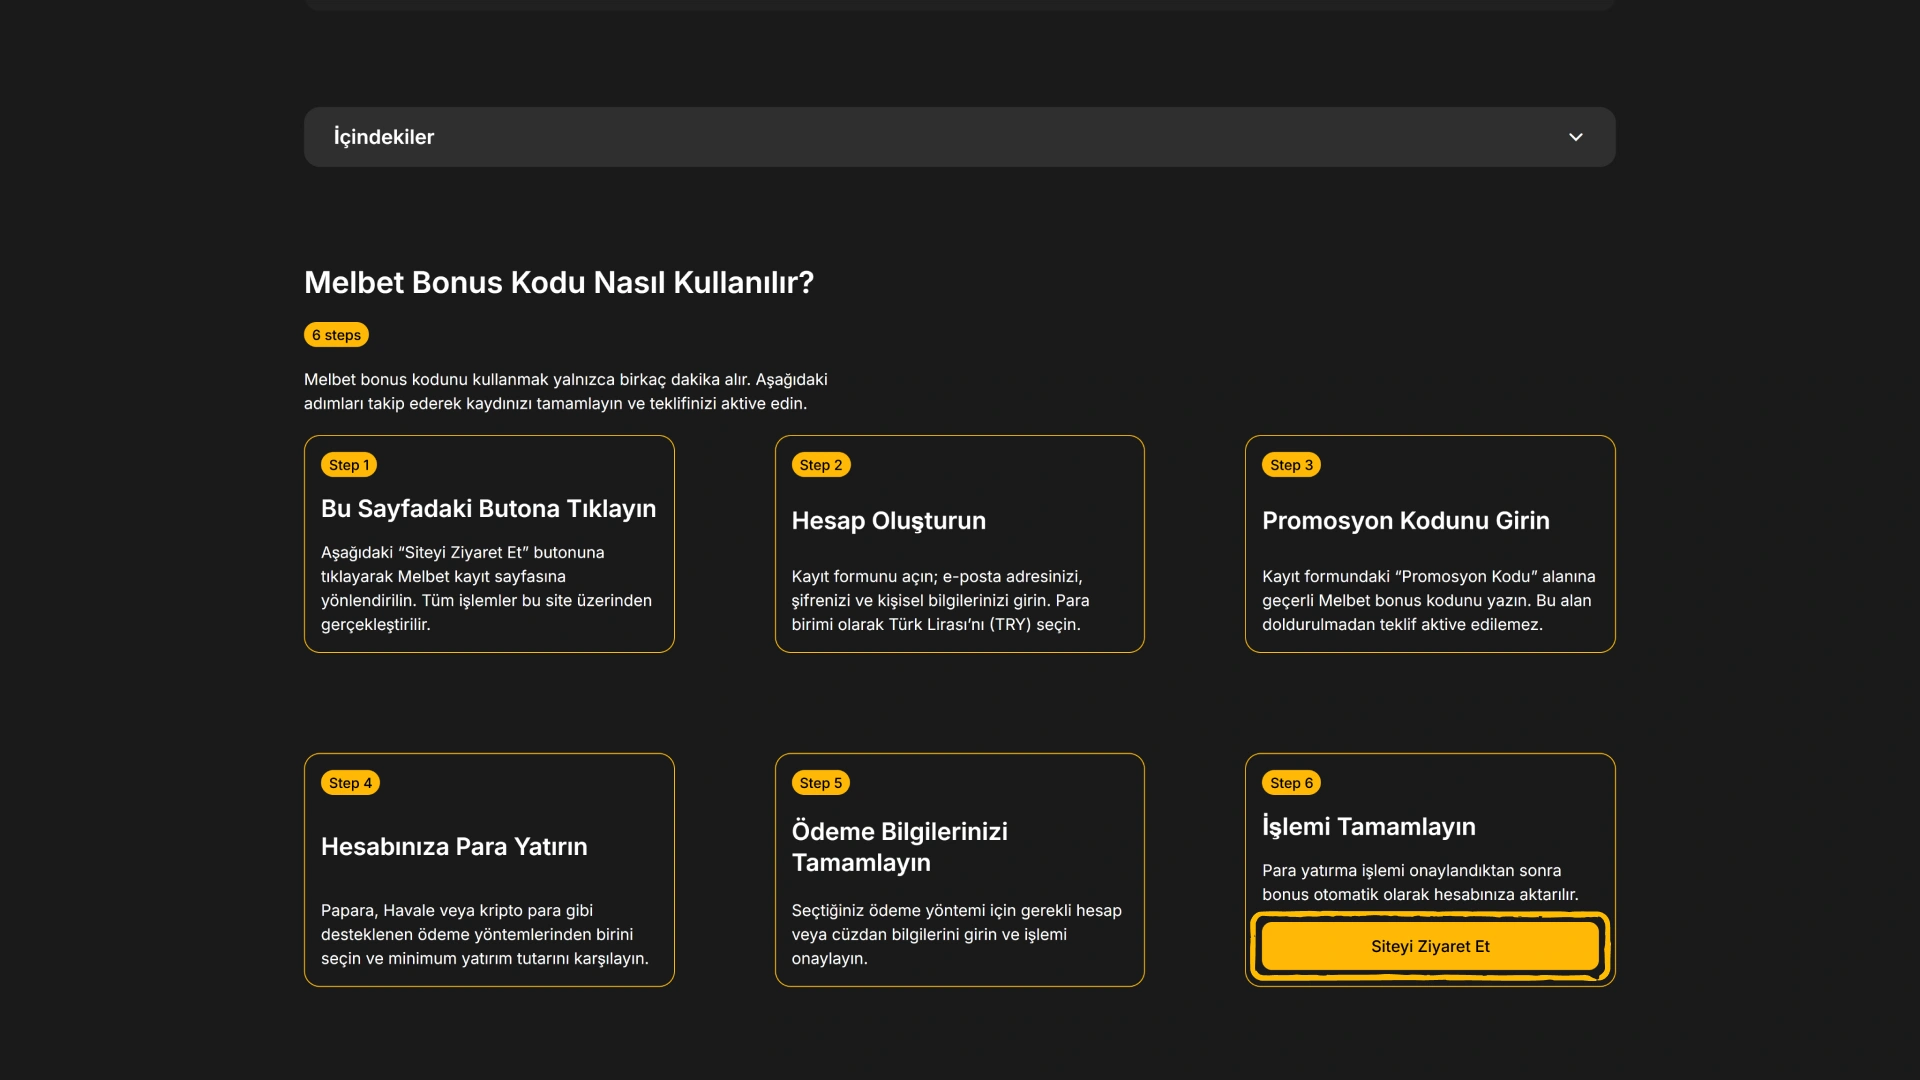Viewport: 1920px width, 1080px height.
Task: Click Step 6 description starting Para yatırma işlemi
Action: pos(1420,882)
